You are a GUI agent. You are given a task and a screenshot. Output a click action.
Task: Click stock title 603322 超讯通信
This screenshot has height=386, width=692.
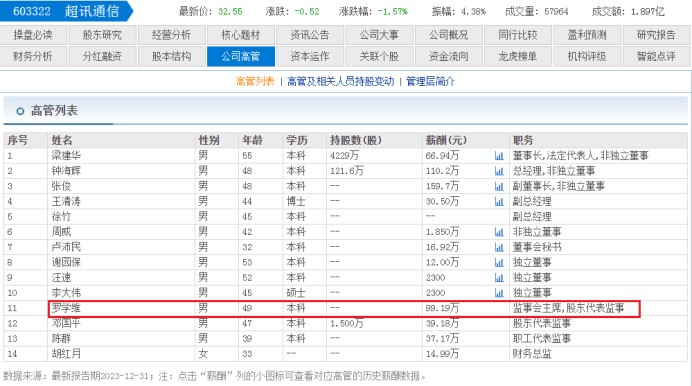point(66,11)
